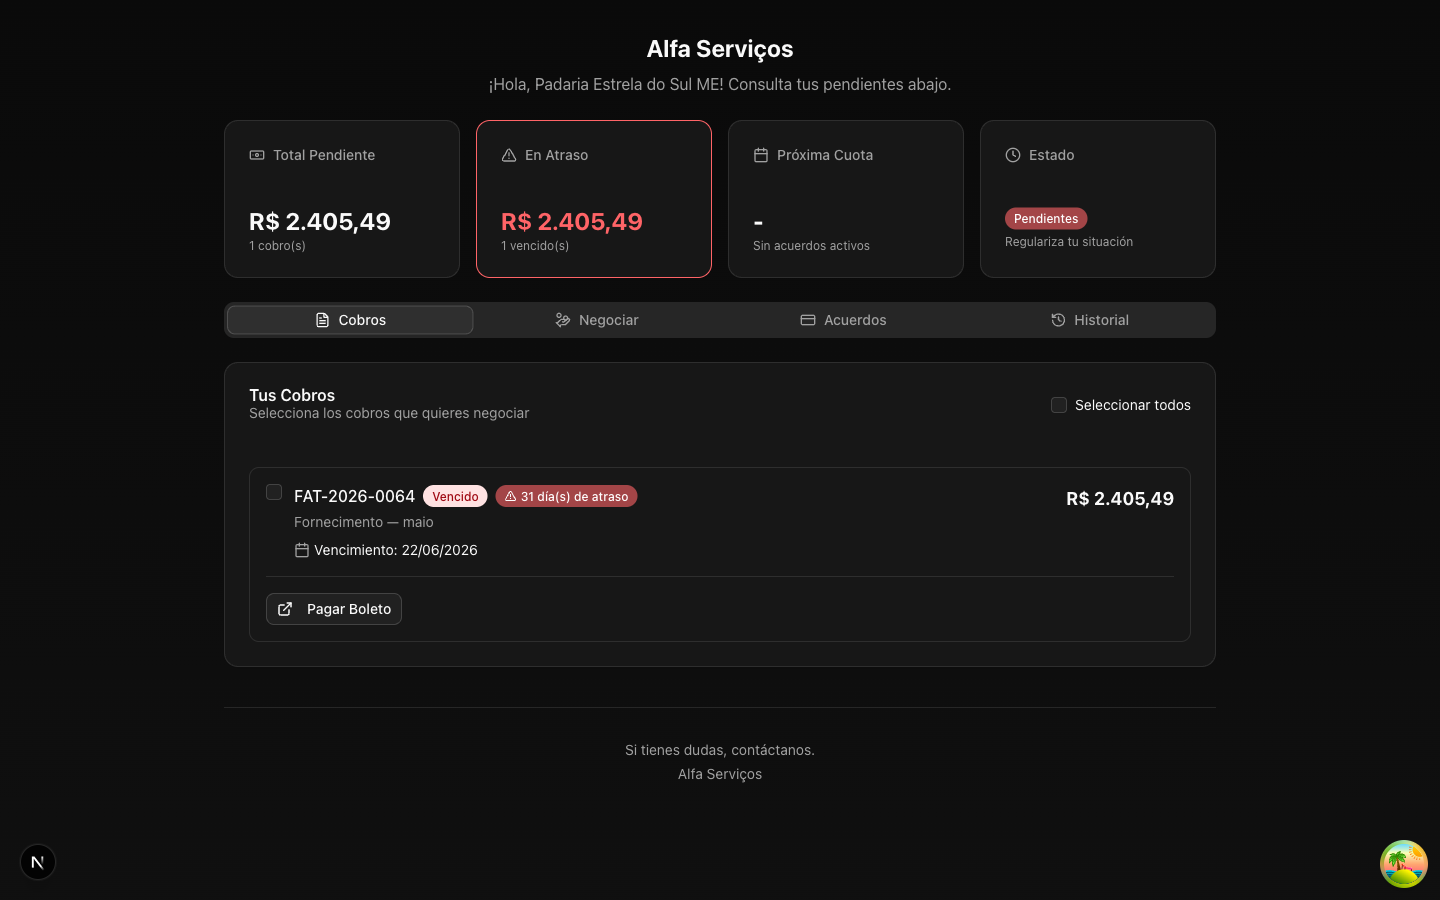Click the 1 vencido(s) text
Viewport: 1440px width, 900px height.
(535, 246)
